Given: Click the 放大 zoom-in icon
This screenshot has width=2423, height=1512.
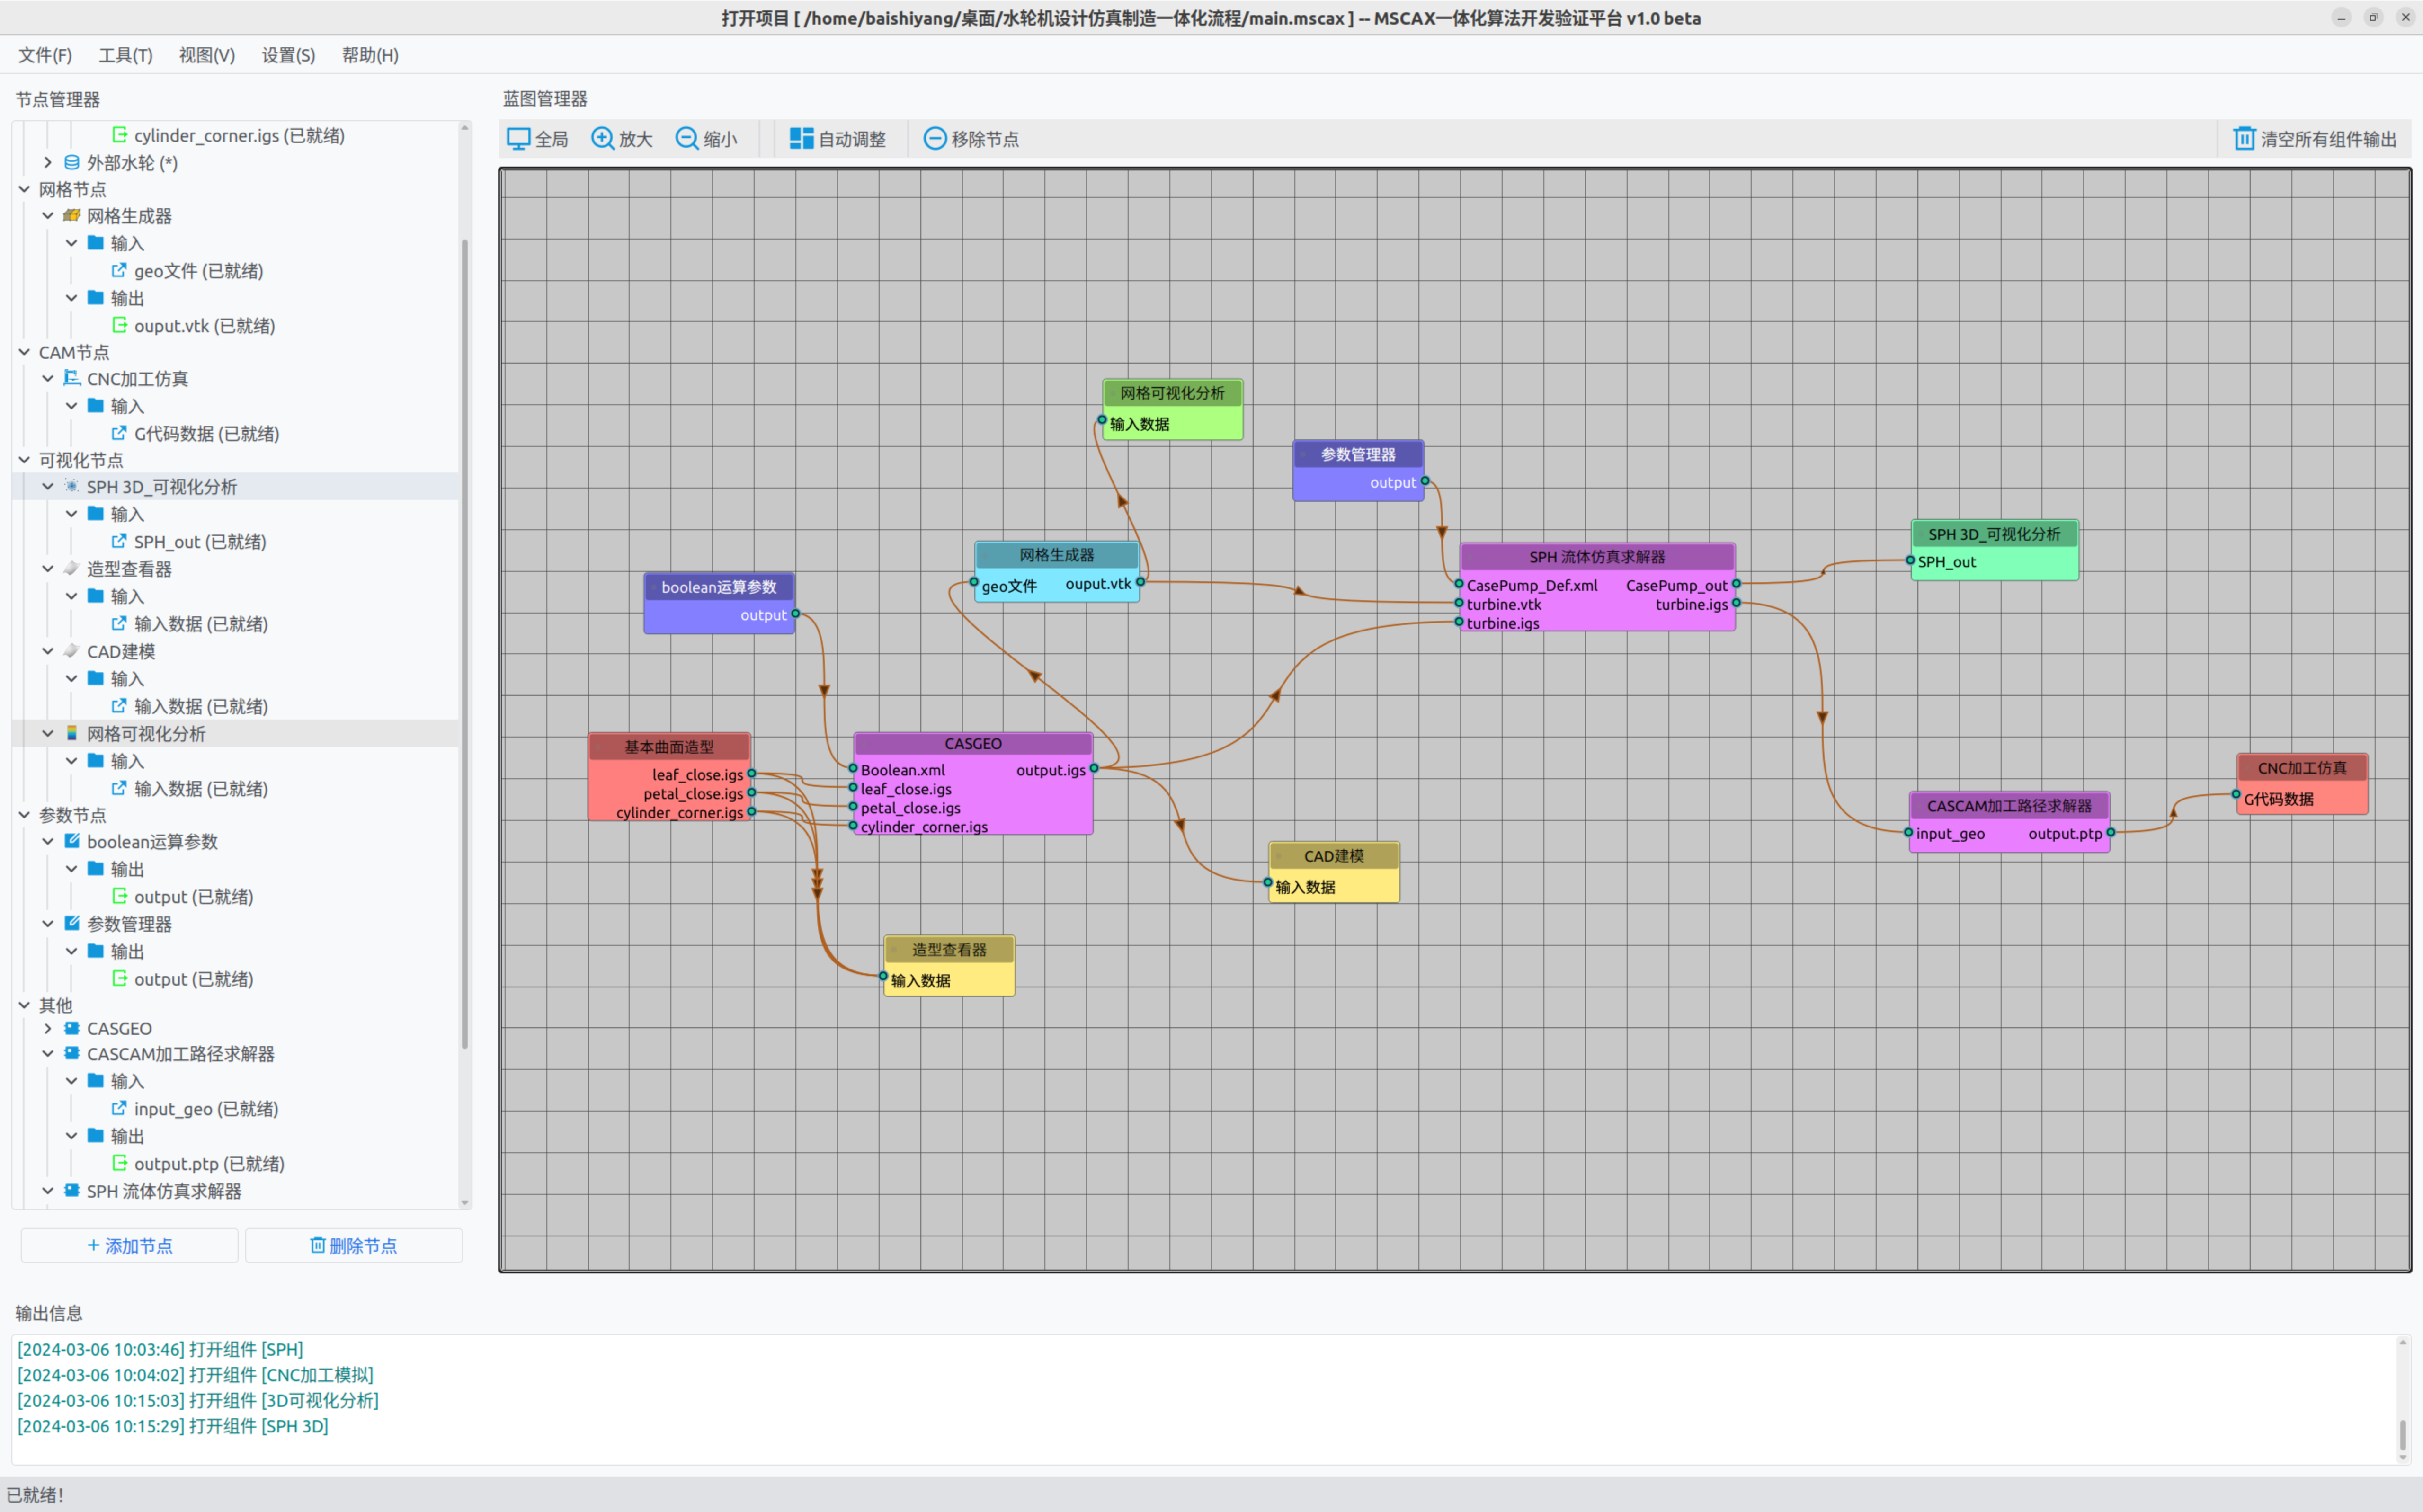Looking at the screenshot, I should coord(602,139).
